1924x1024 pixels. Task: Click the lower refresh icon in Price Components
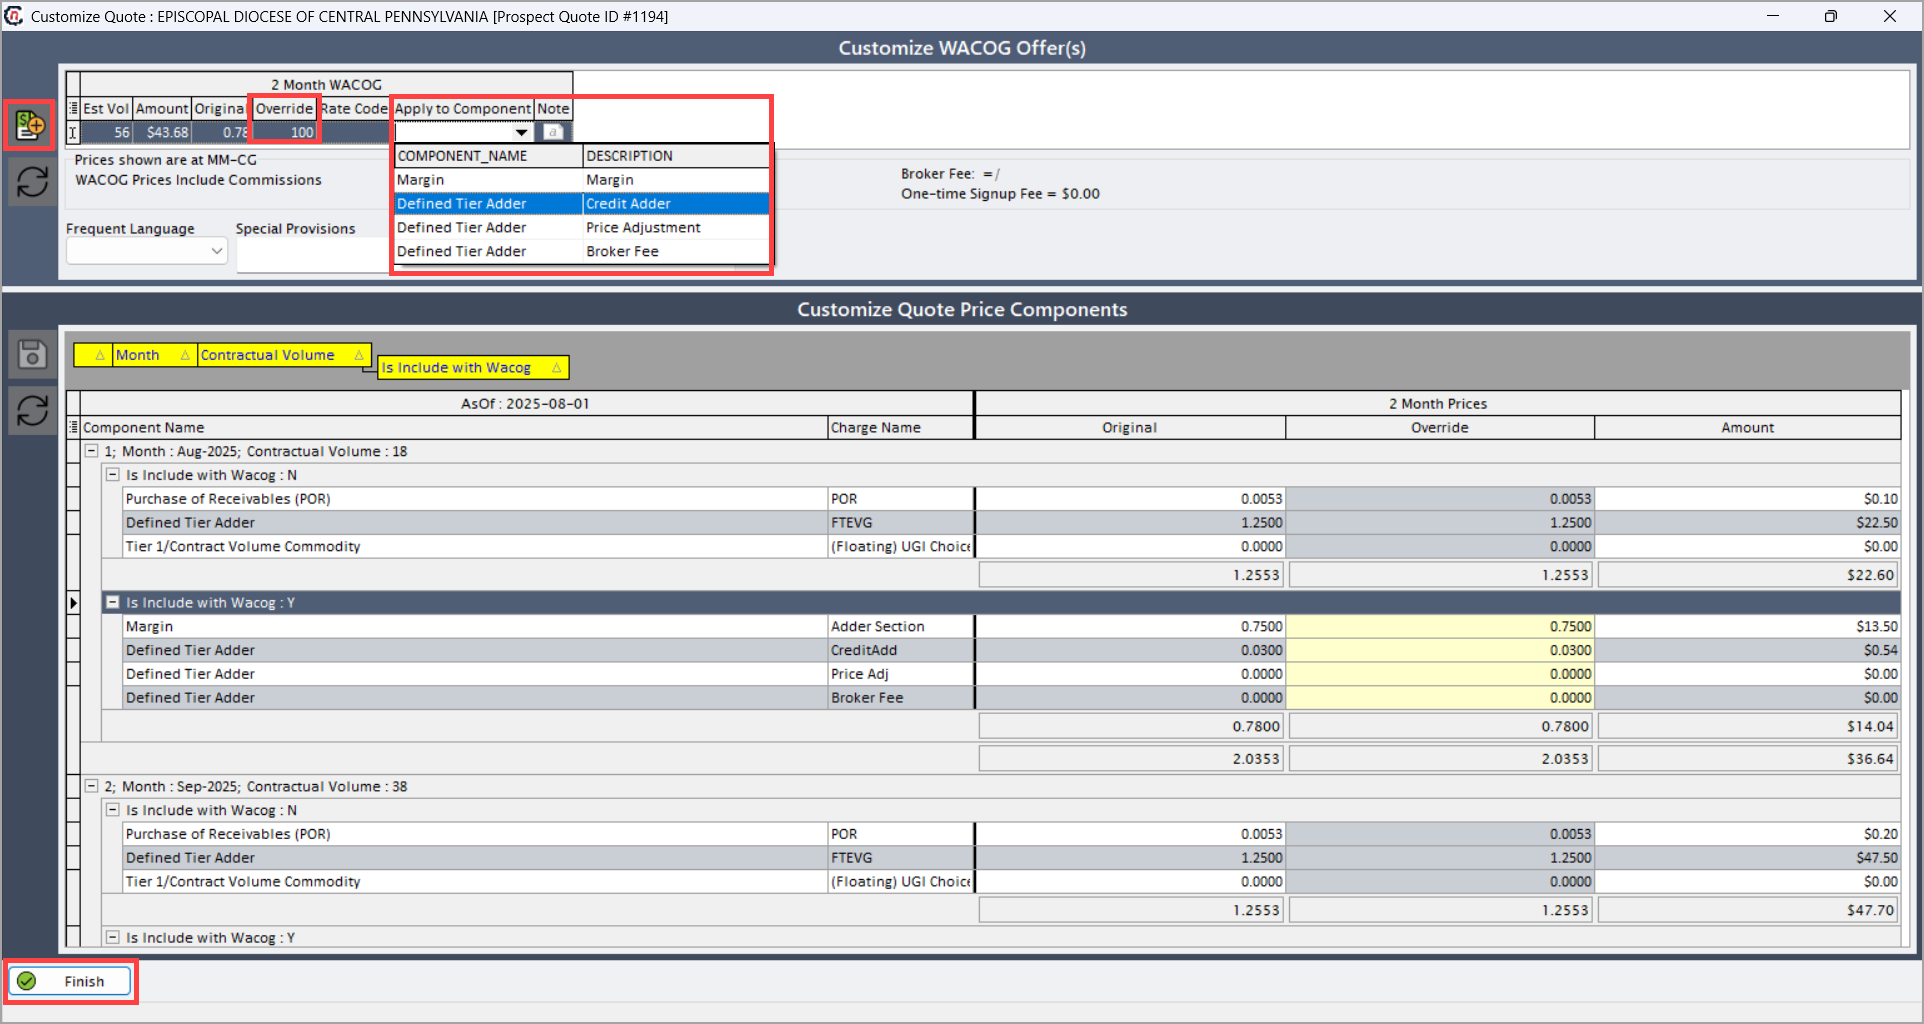point(32,411)
